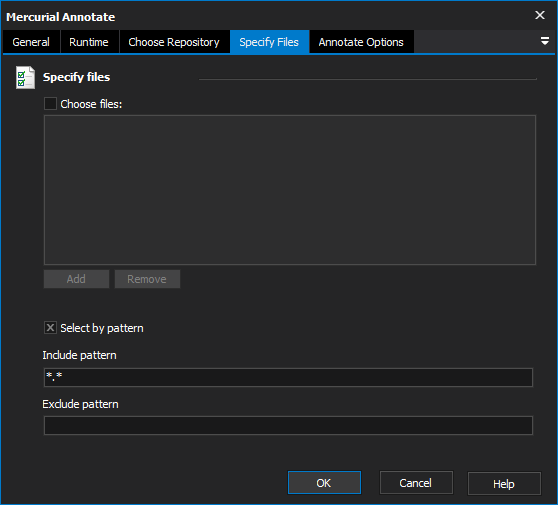This screenshot has height=505, width=558.
Task: Click inside the Choose files list box
Action: point(290,190)
